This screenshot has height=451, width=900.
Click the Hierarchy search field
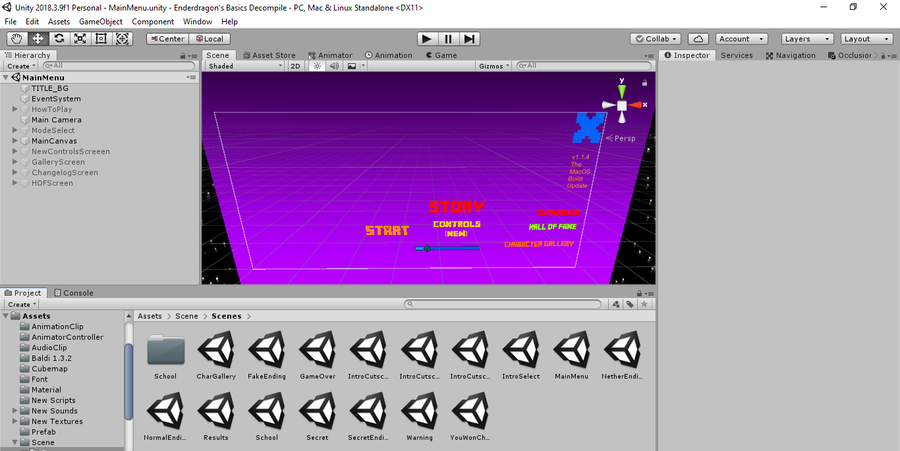[119, 66]
